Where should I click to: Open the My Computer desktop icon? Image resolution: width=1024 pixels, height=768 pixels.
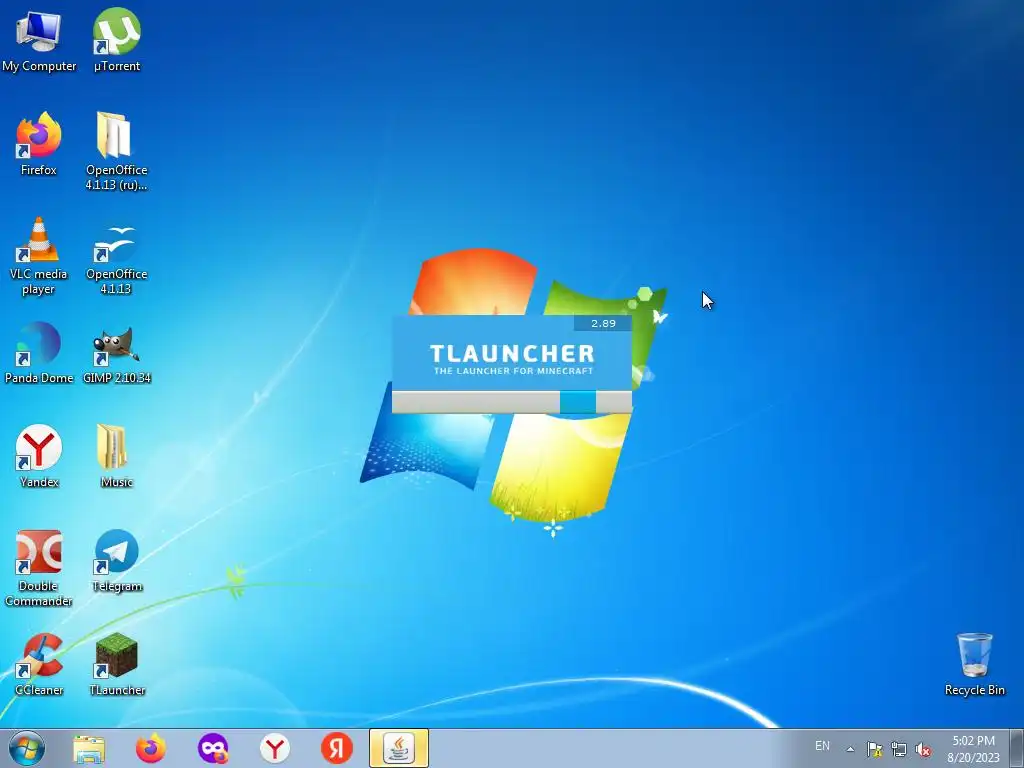click(39, 40)
